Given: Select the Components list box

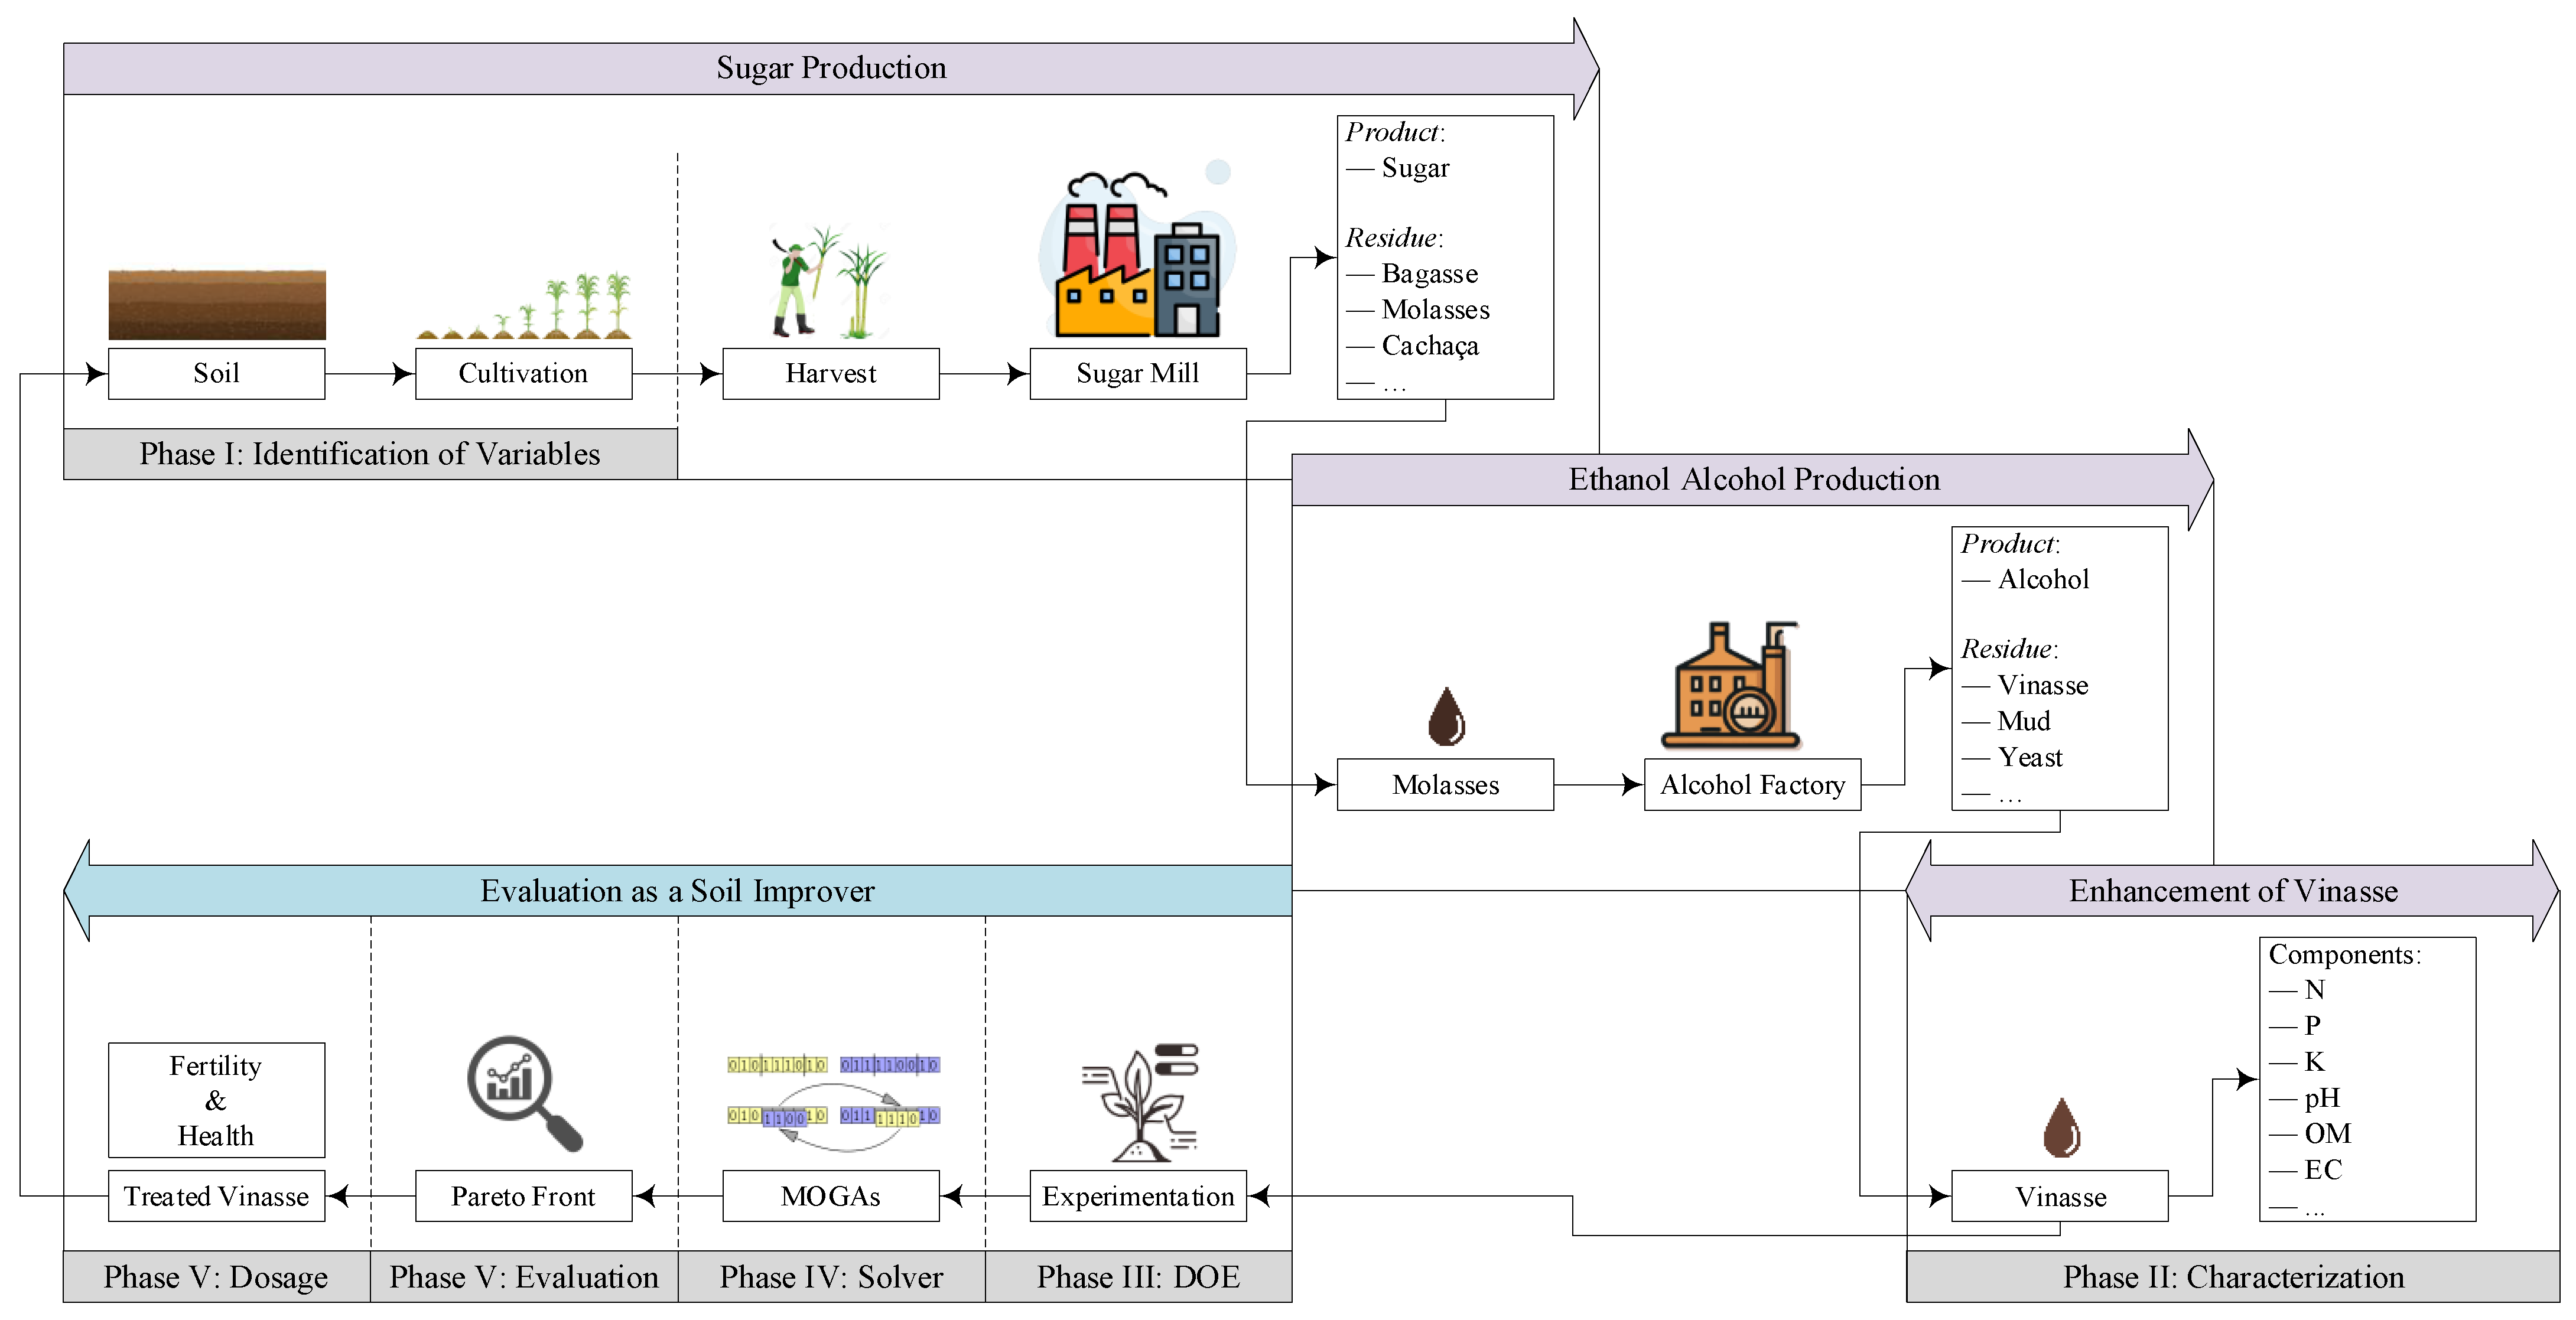Looking at the screenshot, I should [2367, 1079].
